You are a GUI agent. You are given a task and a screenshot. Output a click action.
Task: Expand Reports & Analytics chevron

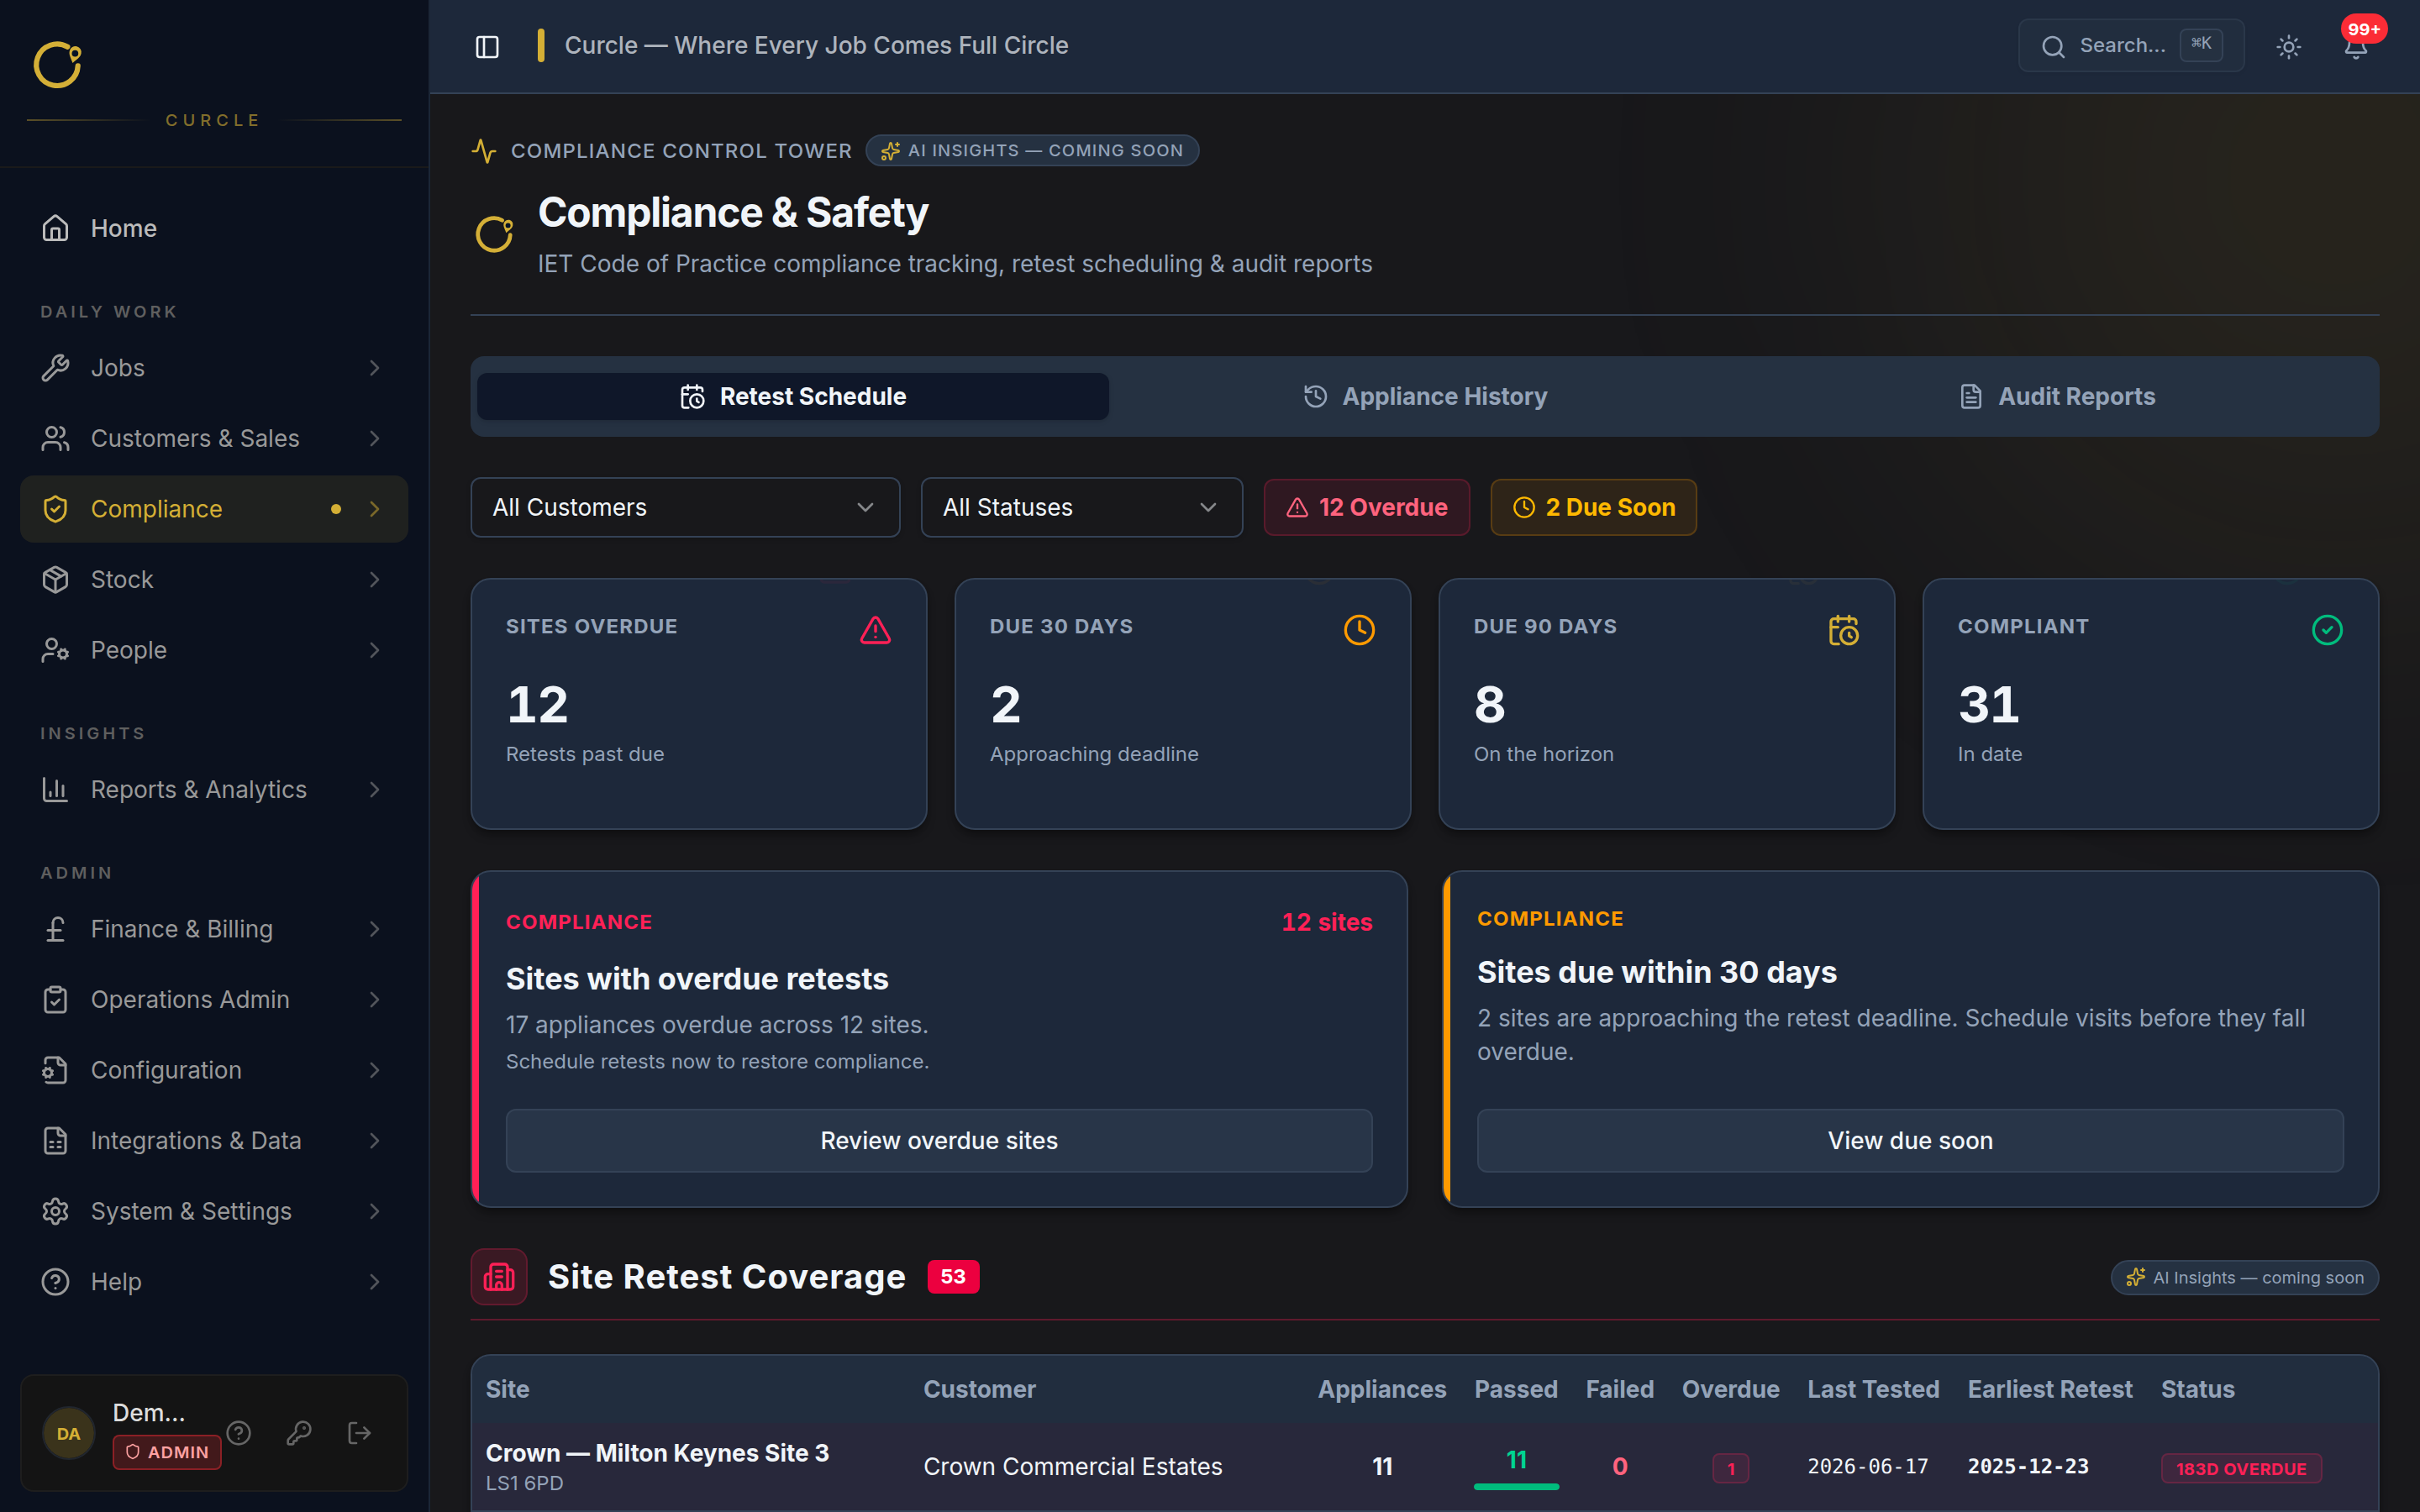point(374,789)
